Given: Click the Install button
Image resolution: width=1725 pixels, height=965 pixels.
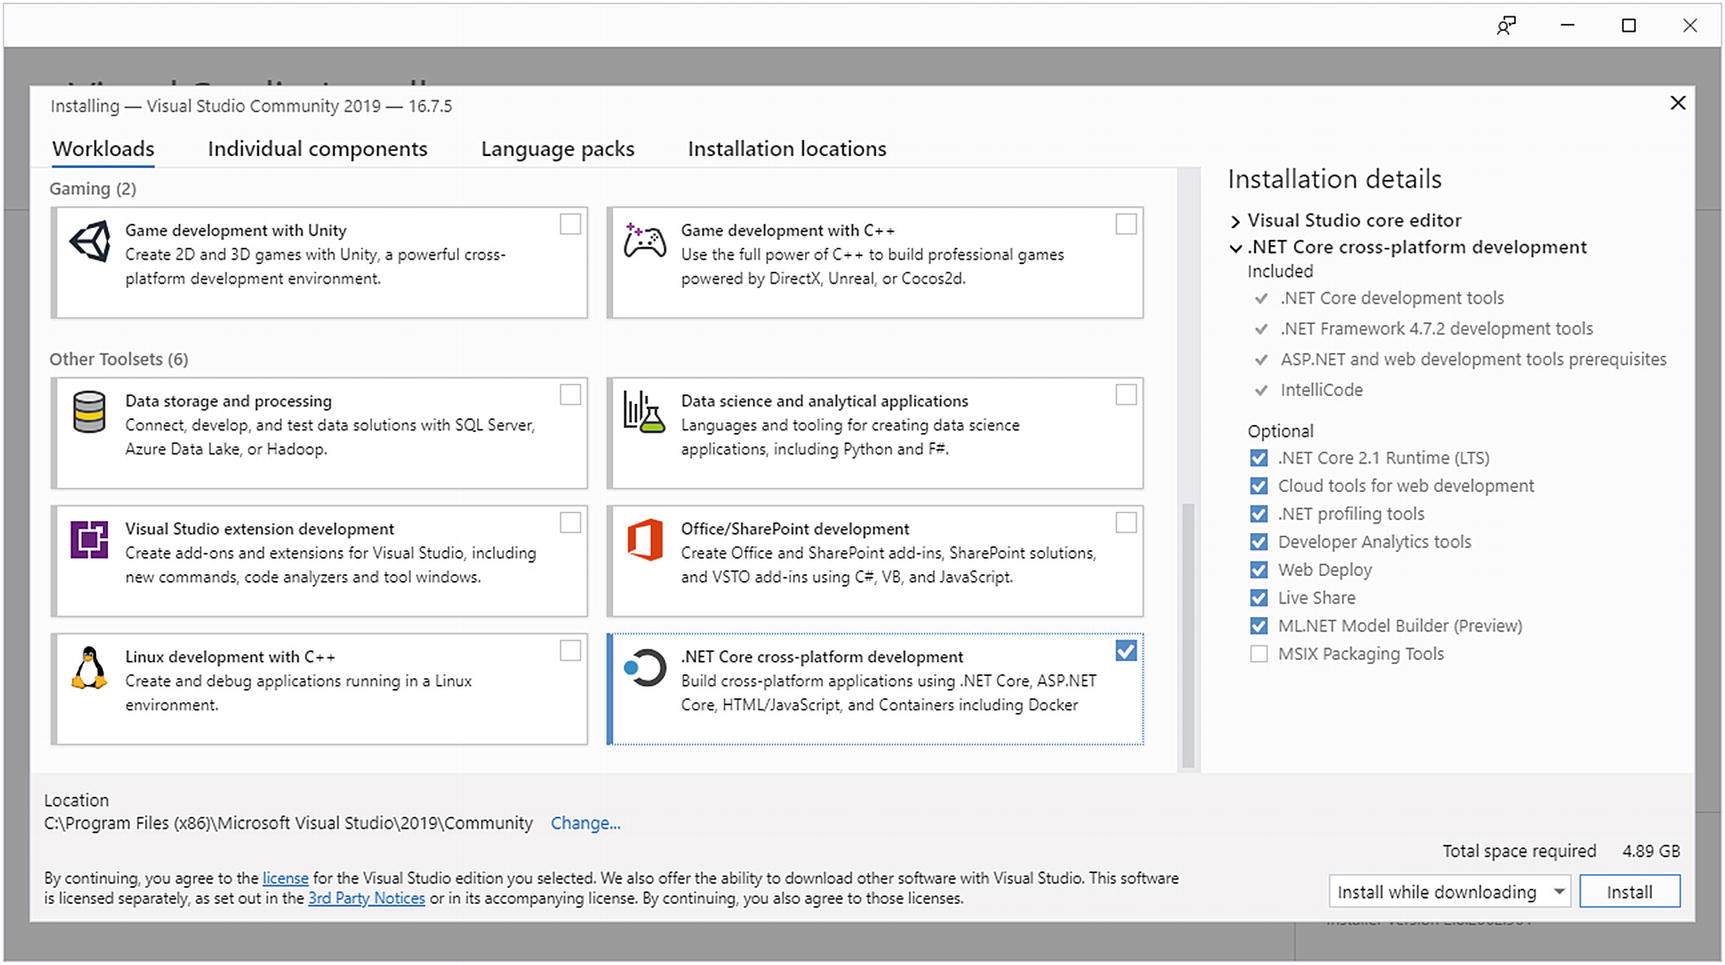Looking at the screenshot, I should pyautogui.click(x=1629, y=891).
